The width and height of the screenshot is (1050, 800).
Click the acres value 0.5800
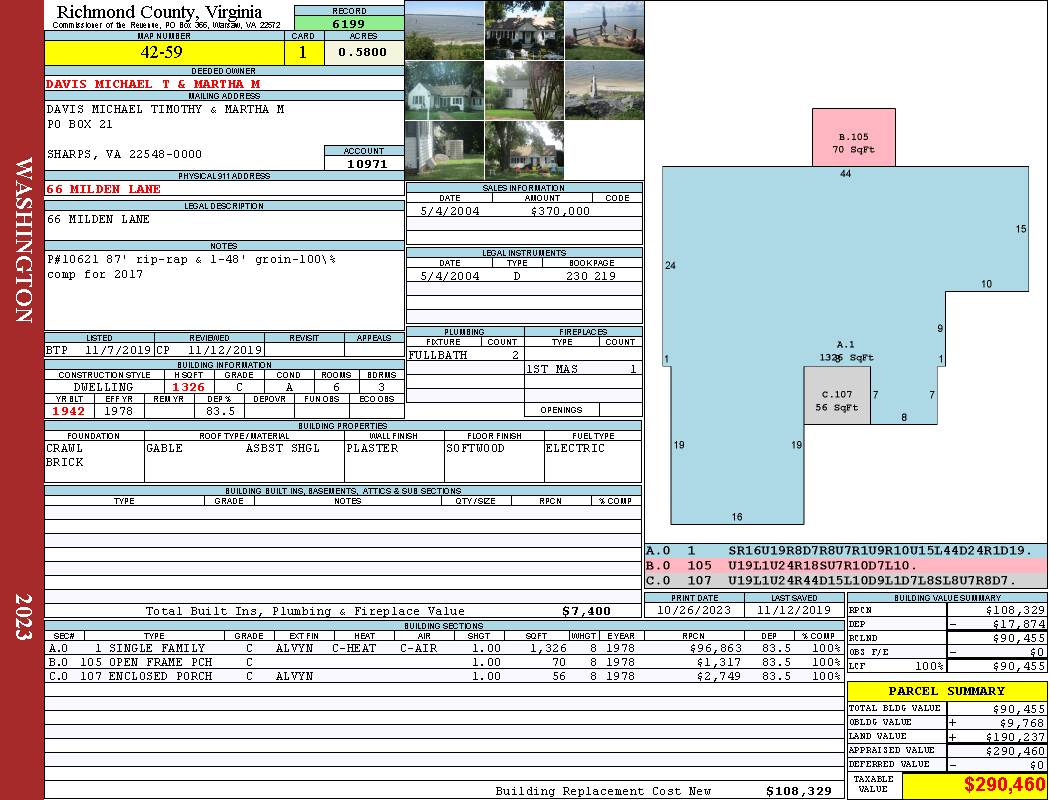pyautogui.click(x=363, y=53)
